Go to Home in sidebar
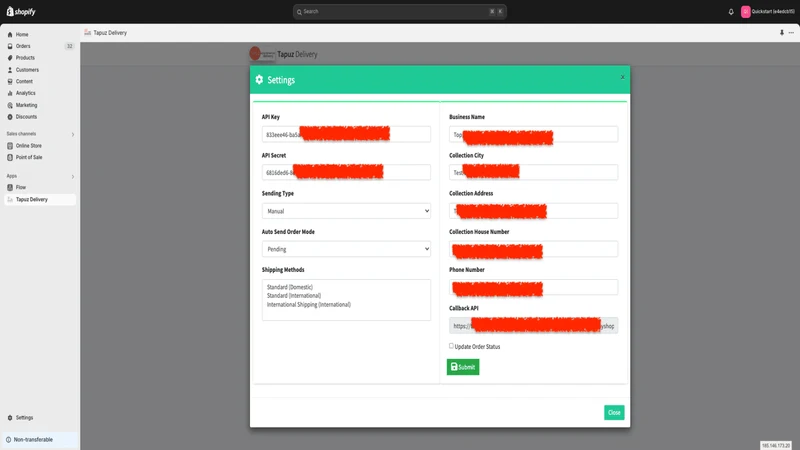This screenshot has width=800, height=450. [x=22, y=35]
